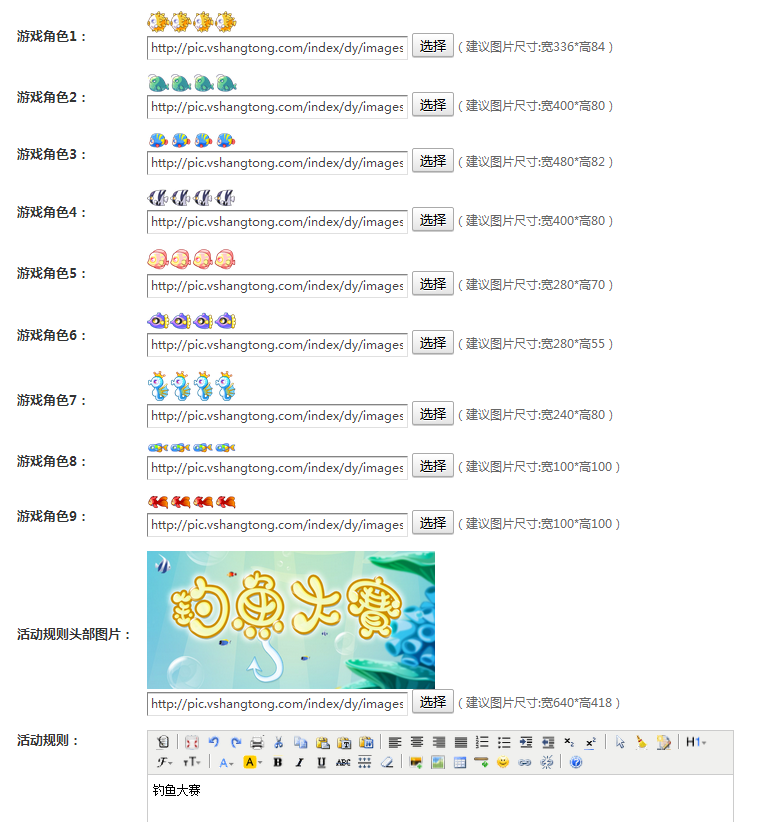Open the editor help icon

coord(576,762)
